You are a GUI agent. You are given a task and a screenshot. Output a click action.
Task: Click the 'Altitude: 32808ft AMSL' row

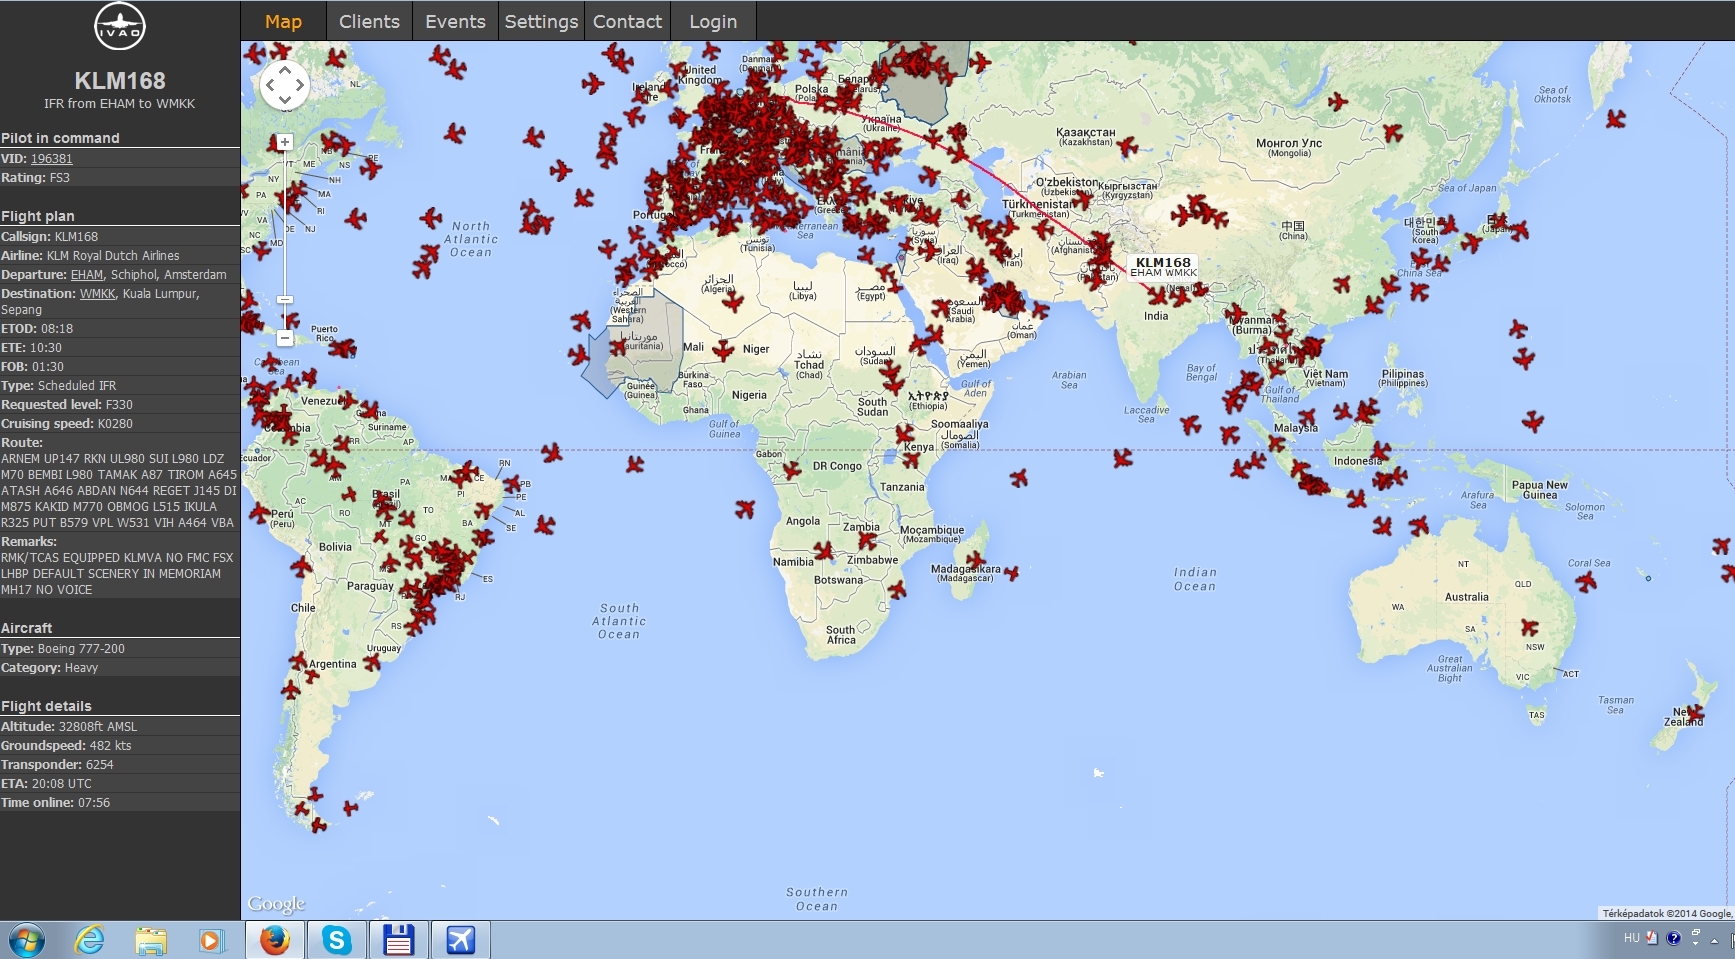(x=120, y=726)
